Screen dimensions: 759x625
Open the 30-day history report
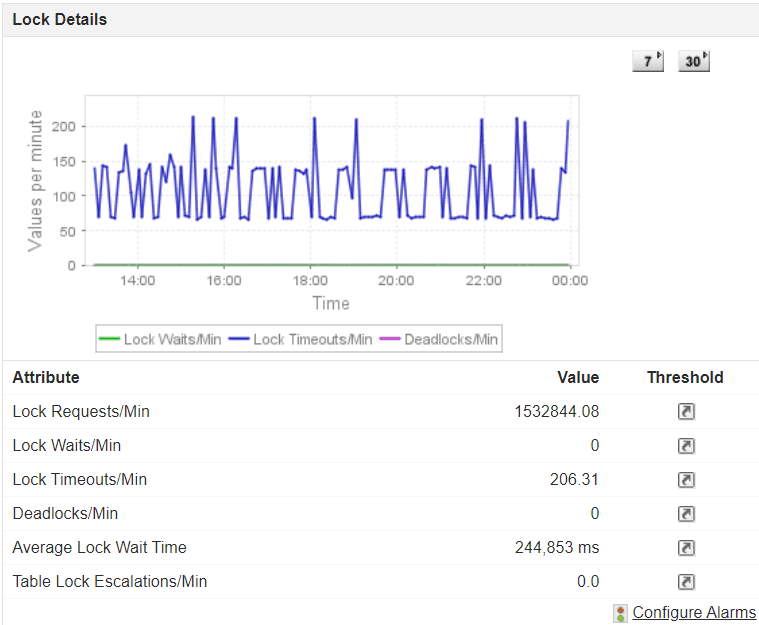pos(693,61)
